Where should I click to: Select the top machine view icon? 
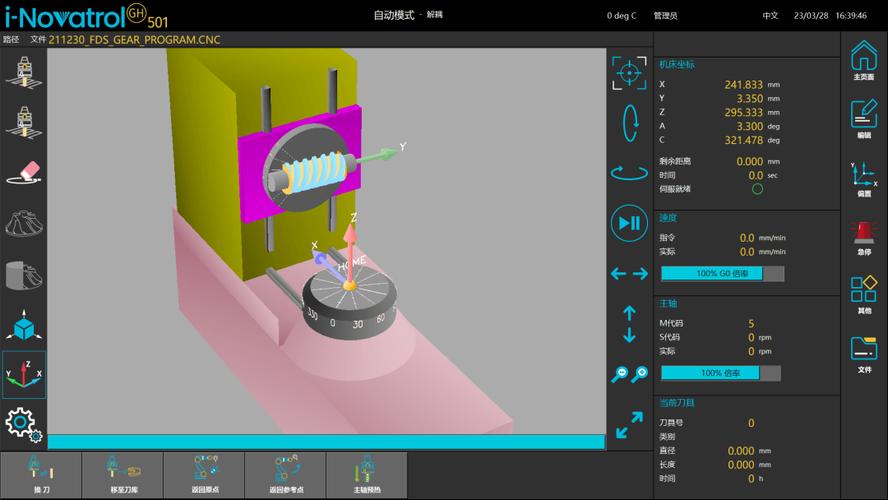click(23, 72)
